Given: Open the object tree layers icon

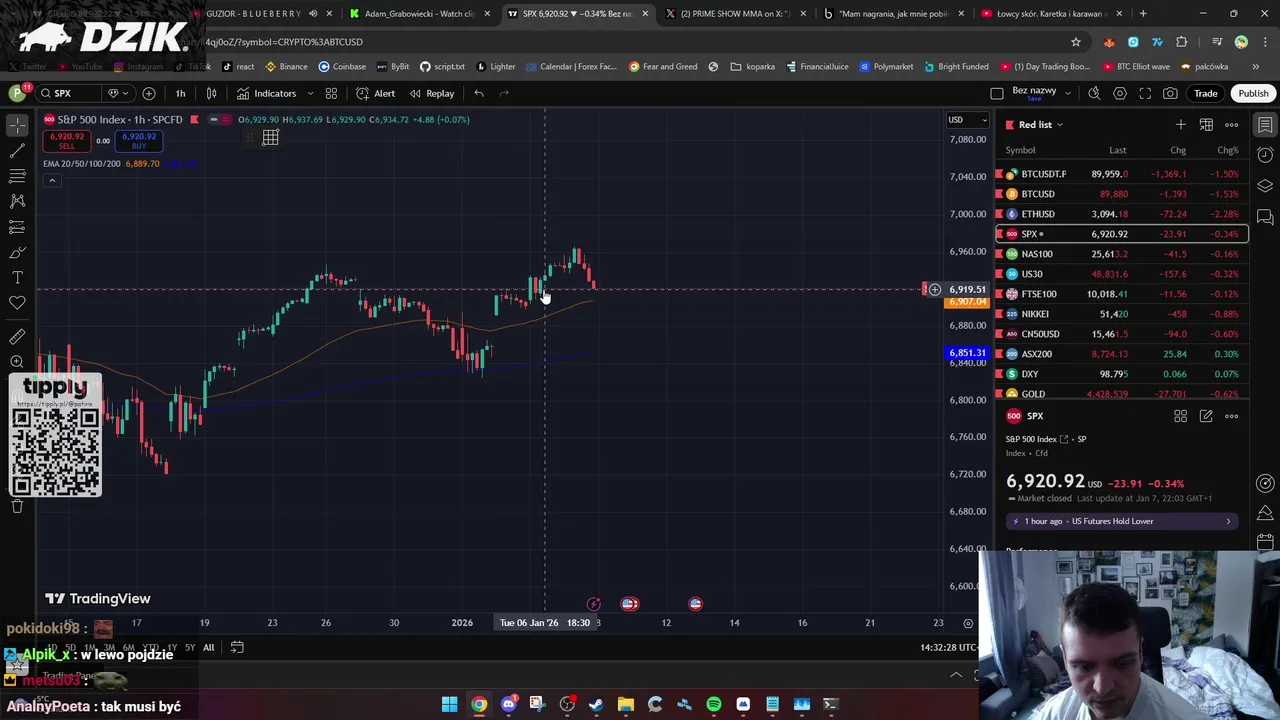Looking at the screenshot, I should pyautogui.click(x=1265, y=186).
